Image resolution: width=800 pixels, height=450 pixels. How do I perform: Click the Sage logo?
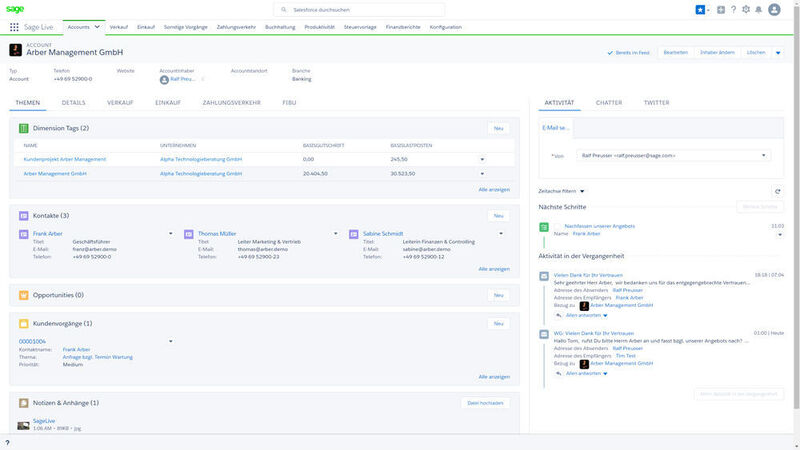pyautogui.click(x=15, y=9)
